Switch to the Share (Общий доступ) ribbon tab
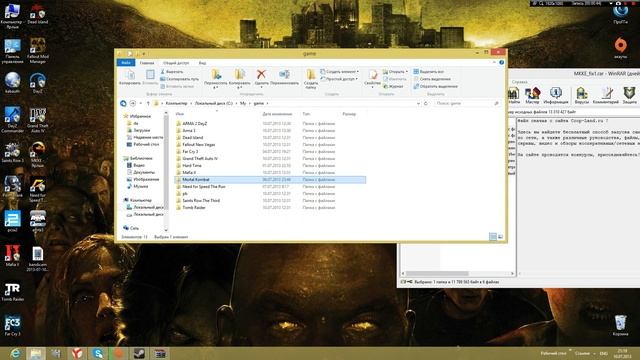Viewport: 640px width, 360px height. 176,63
